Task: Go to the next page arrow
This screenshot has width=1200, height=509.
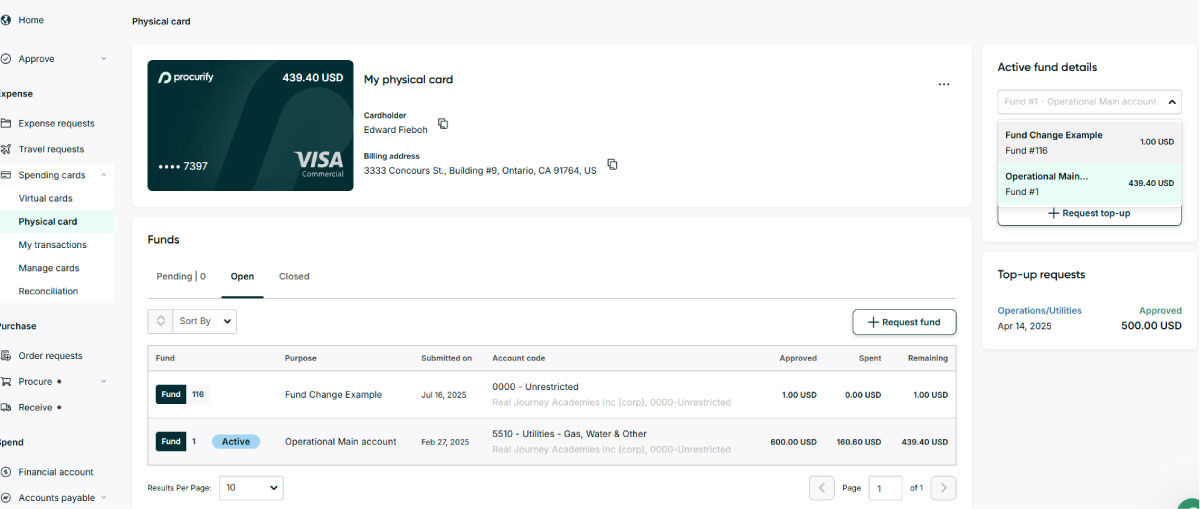Action: [x=943, y=488]
